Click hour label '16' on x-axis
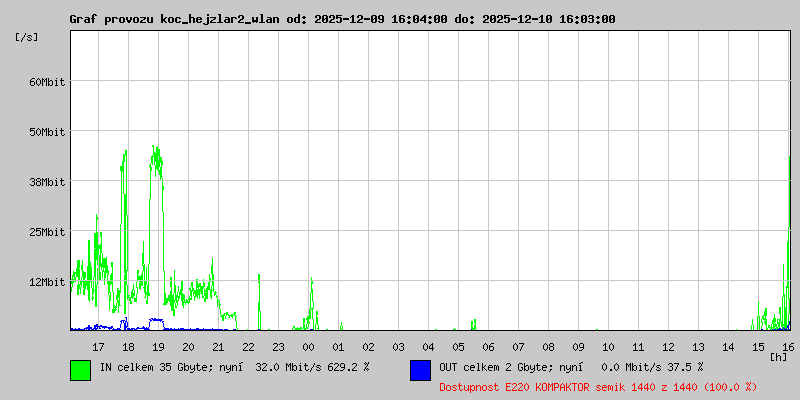This screenshot has width=800, height=400. pyautogui.click(x=788, y=347)
